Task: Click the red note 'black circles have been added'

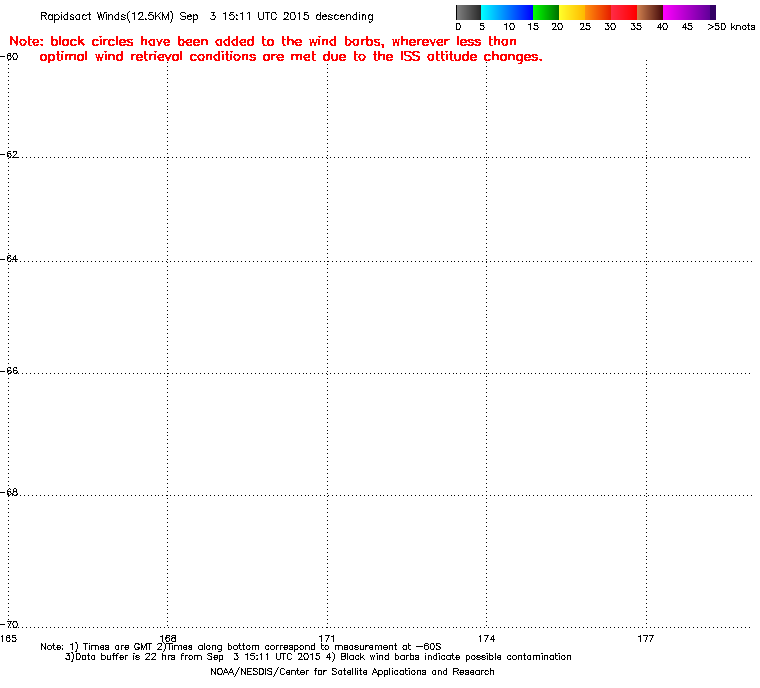Action: [x=153, y=41]
